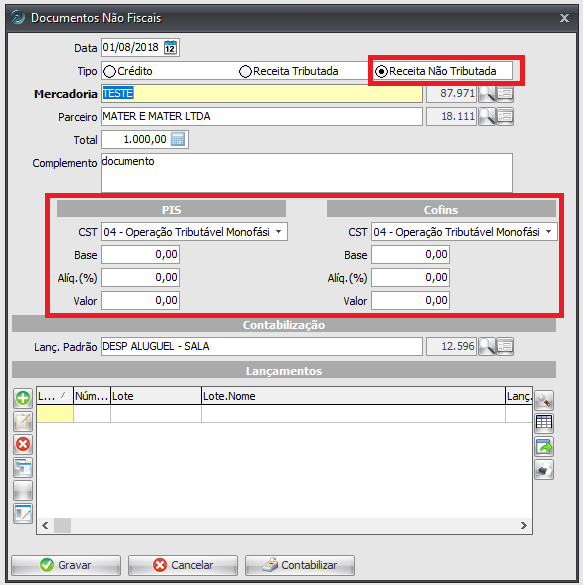The height and width of the screenshot is (585, 583).
Task: Print the lançamentos list via the printer icon
Action: 544,470
